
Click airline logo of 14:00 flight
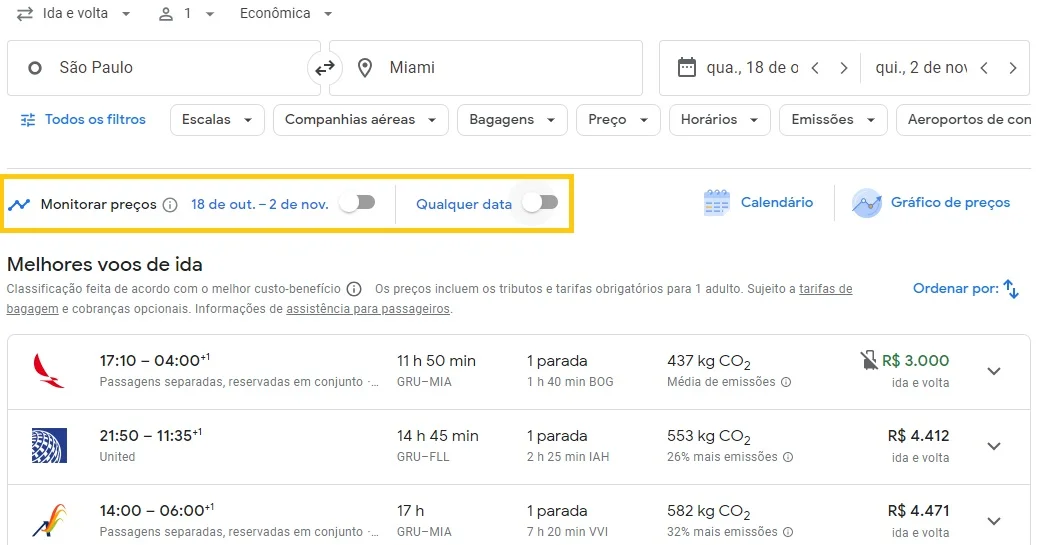[49, 521]
